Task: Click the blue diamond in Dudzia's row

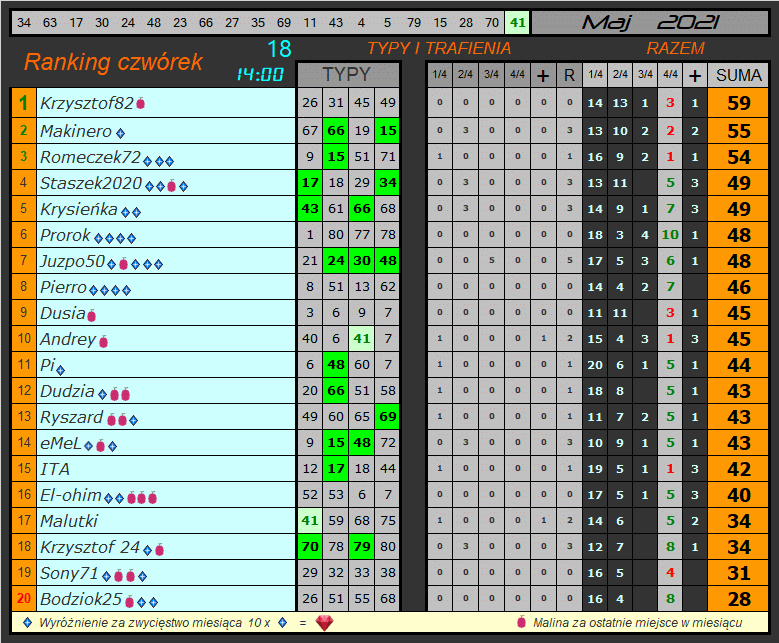Action: pyautogui.click(x=102, y=395)
